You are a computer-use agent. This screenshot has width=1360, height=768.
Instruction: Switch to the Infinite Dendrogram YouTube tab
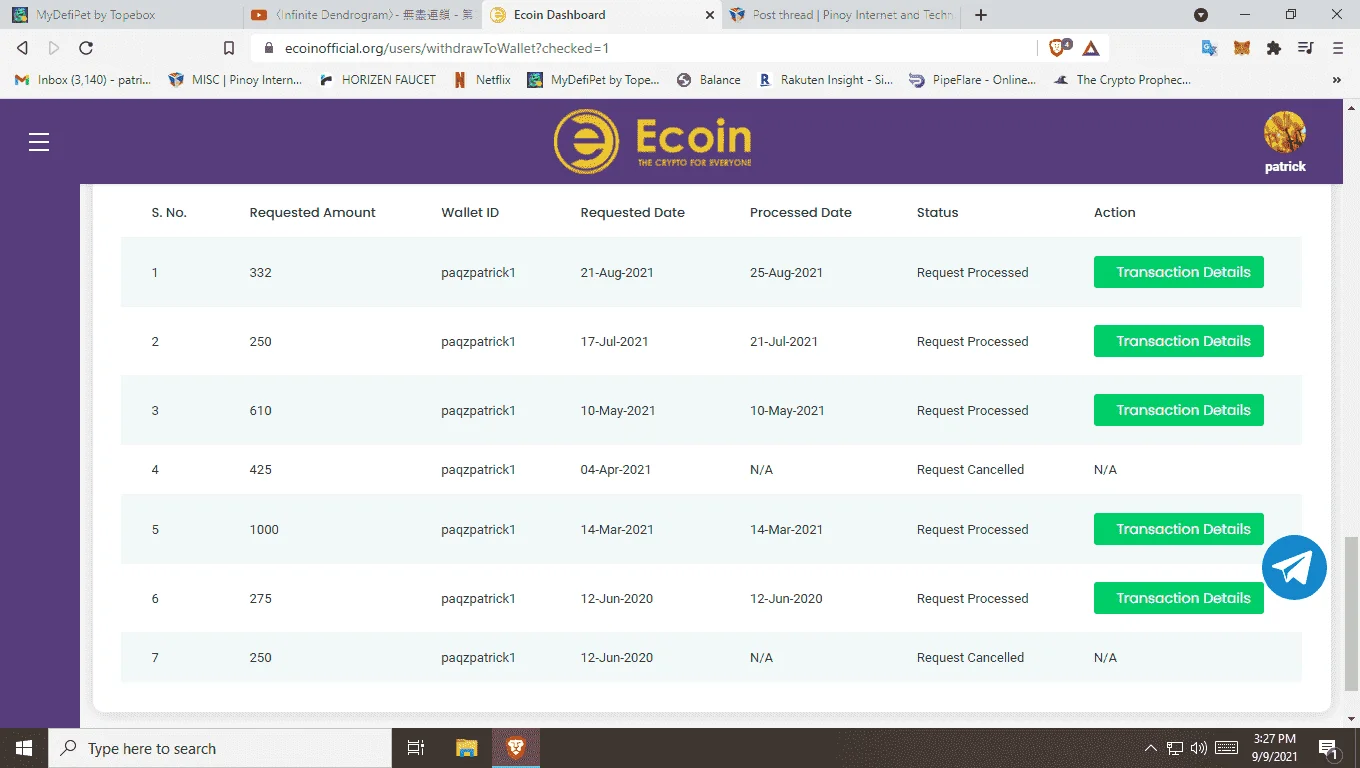[x=361, y=15]
